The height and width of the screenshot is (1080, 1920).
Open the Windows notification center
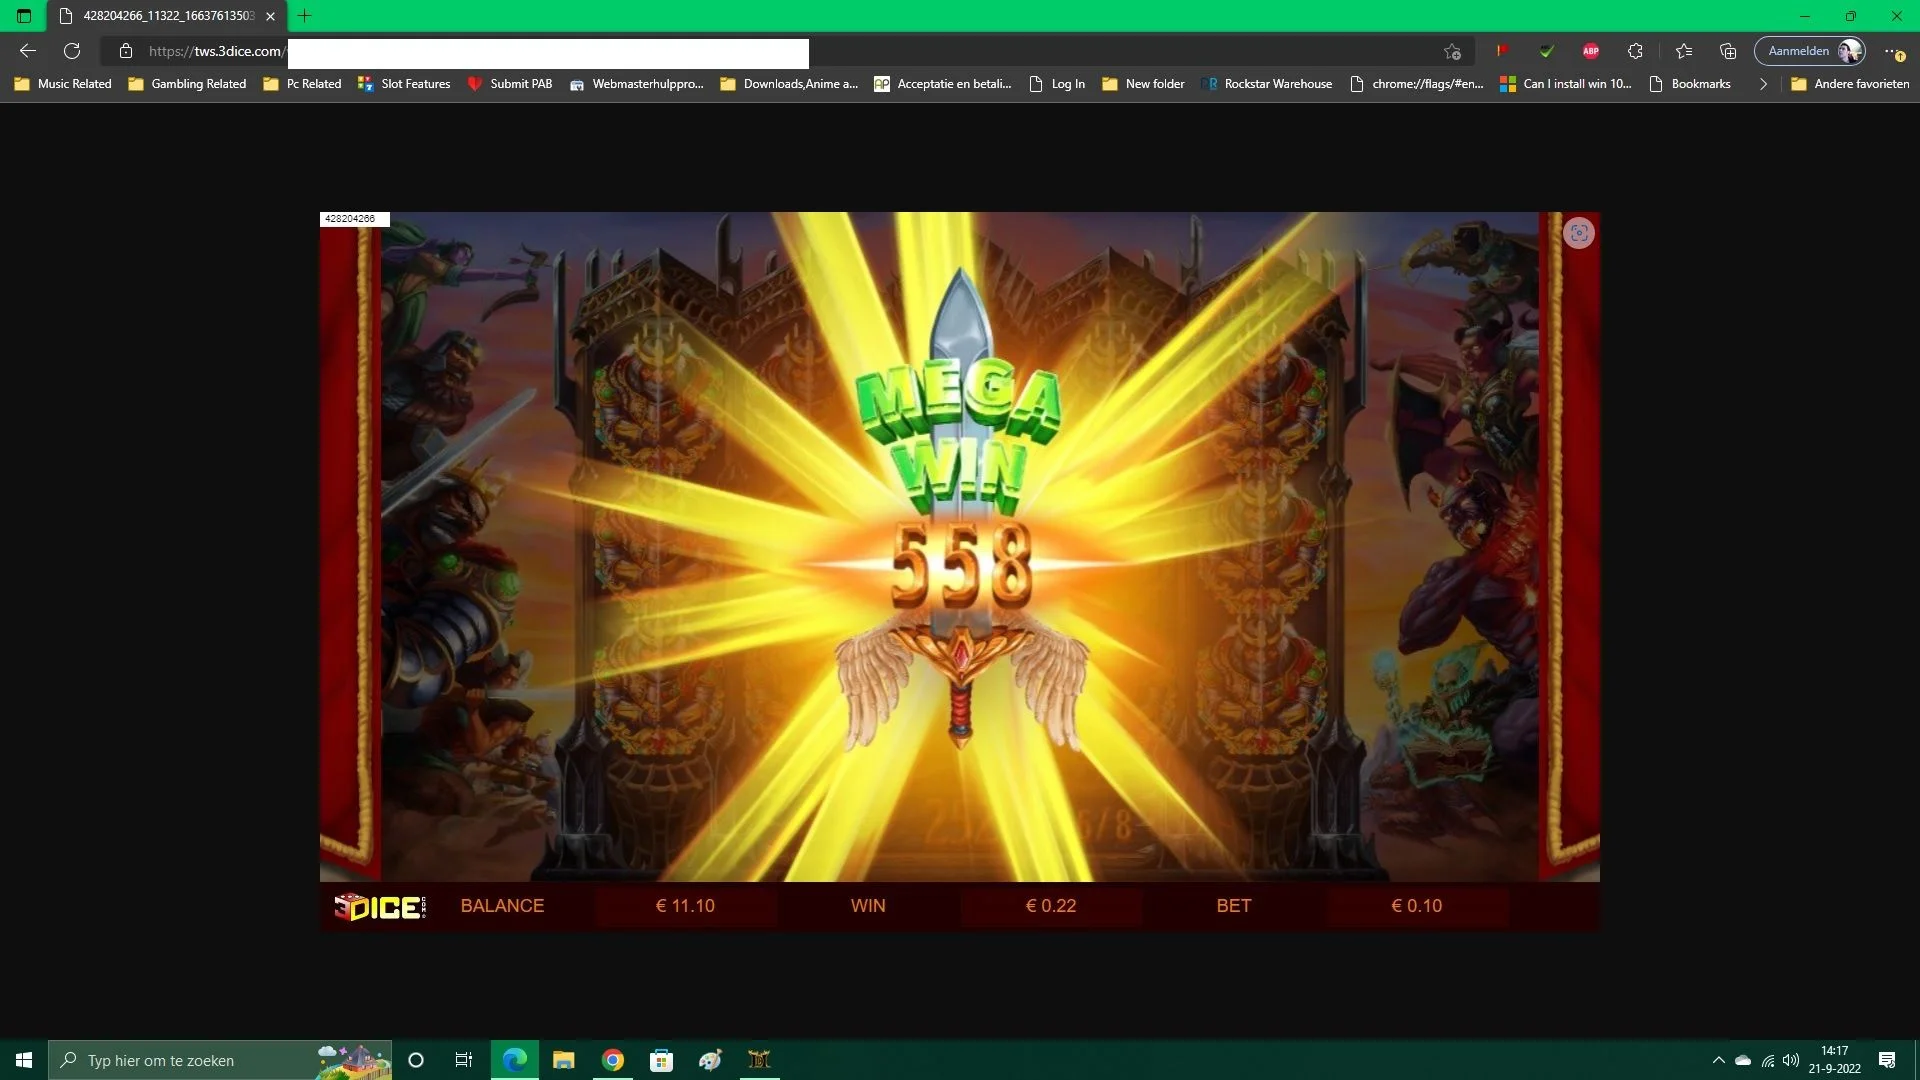point(1888,1060)
